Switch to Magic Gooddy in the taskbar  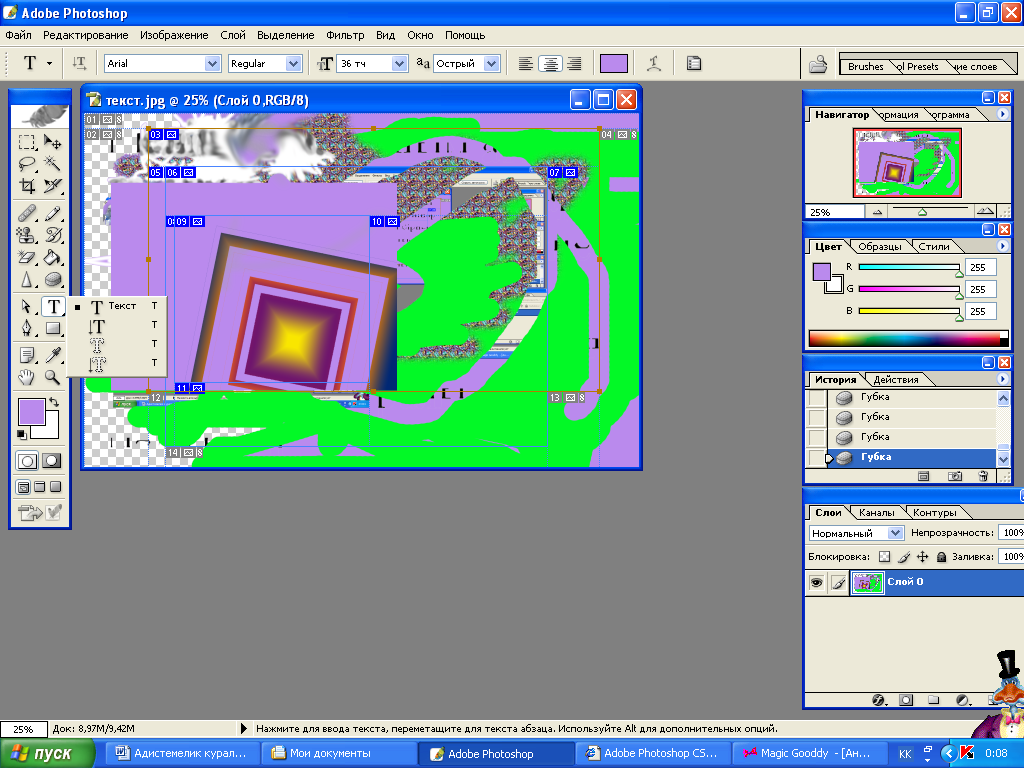(809, 754)
